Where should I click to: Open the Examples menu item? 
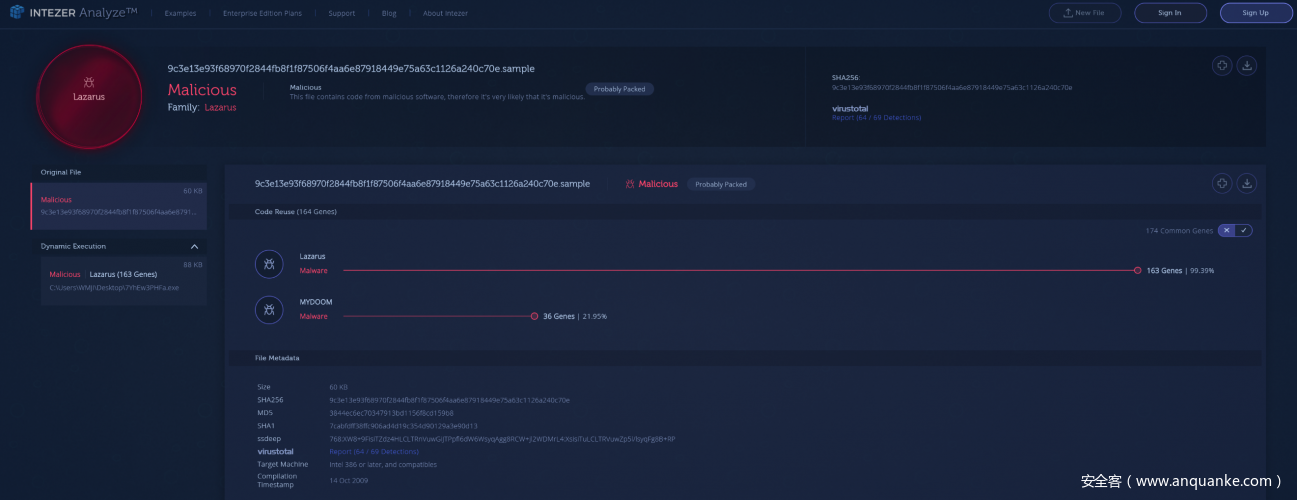pyautogui.click(x=180, y=13)
